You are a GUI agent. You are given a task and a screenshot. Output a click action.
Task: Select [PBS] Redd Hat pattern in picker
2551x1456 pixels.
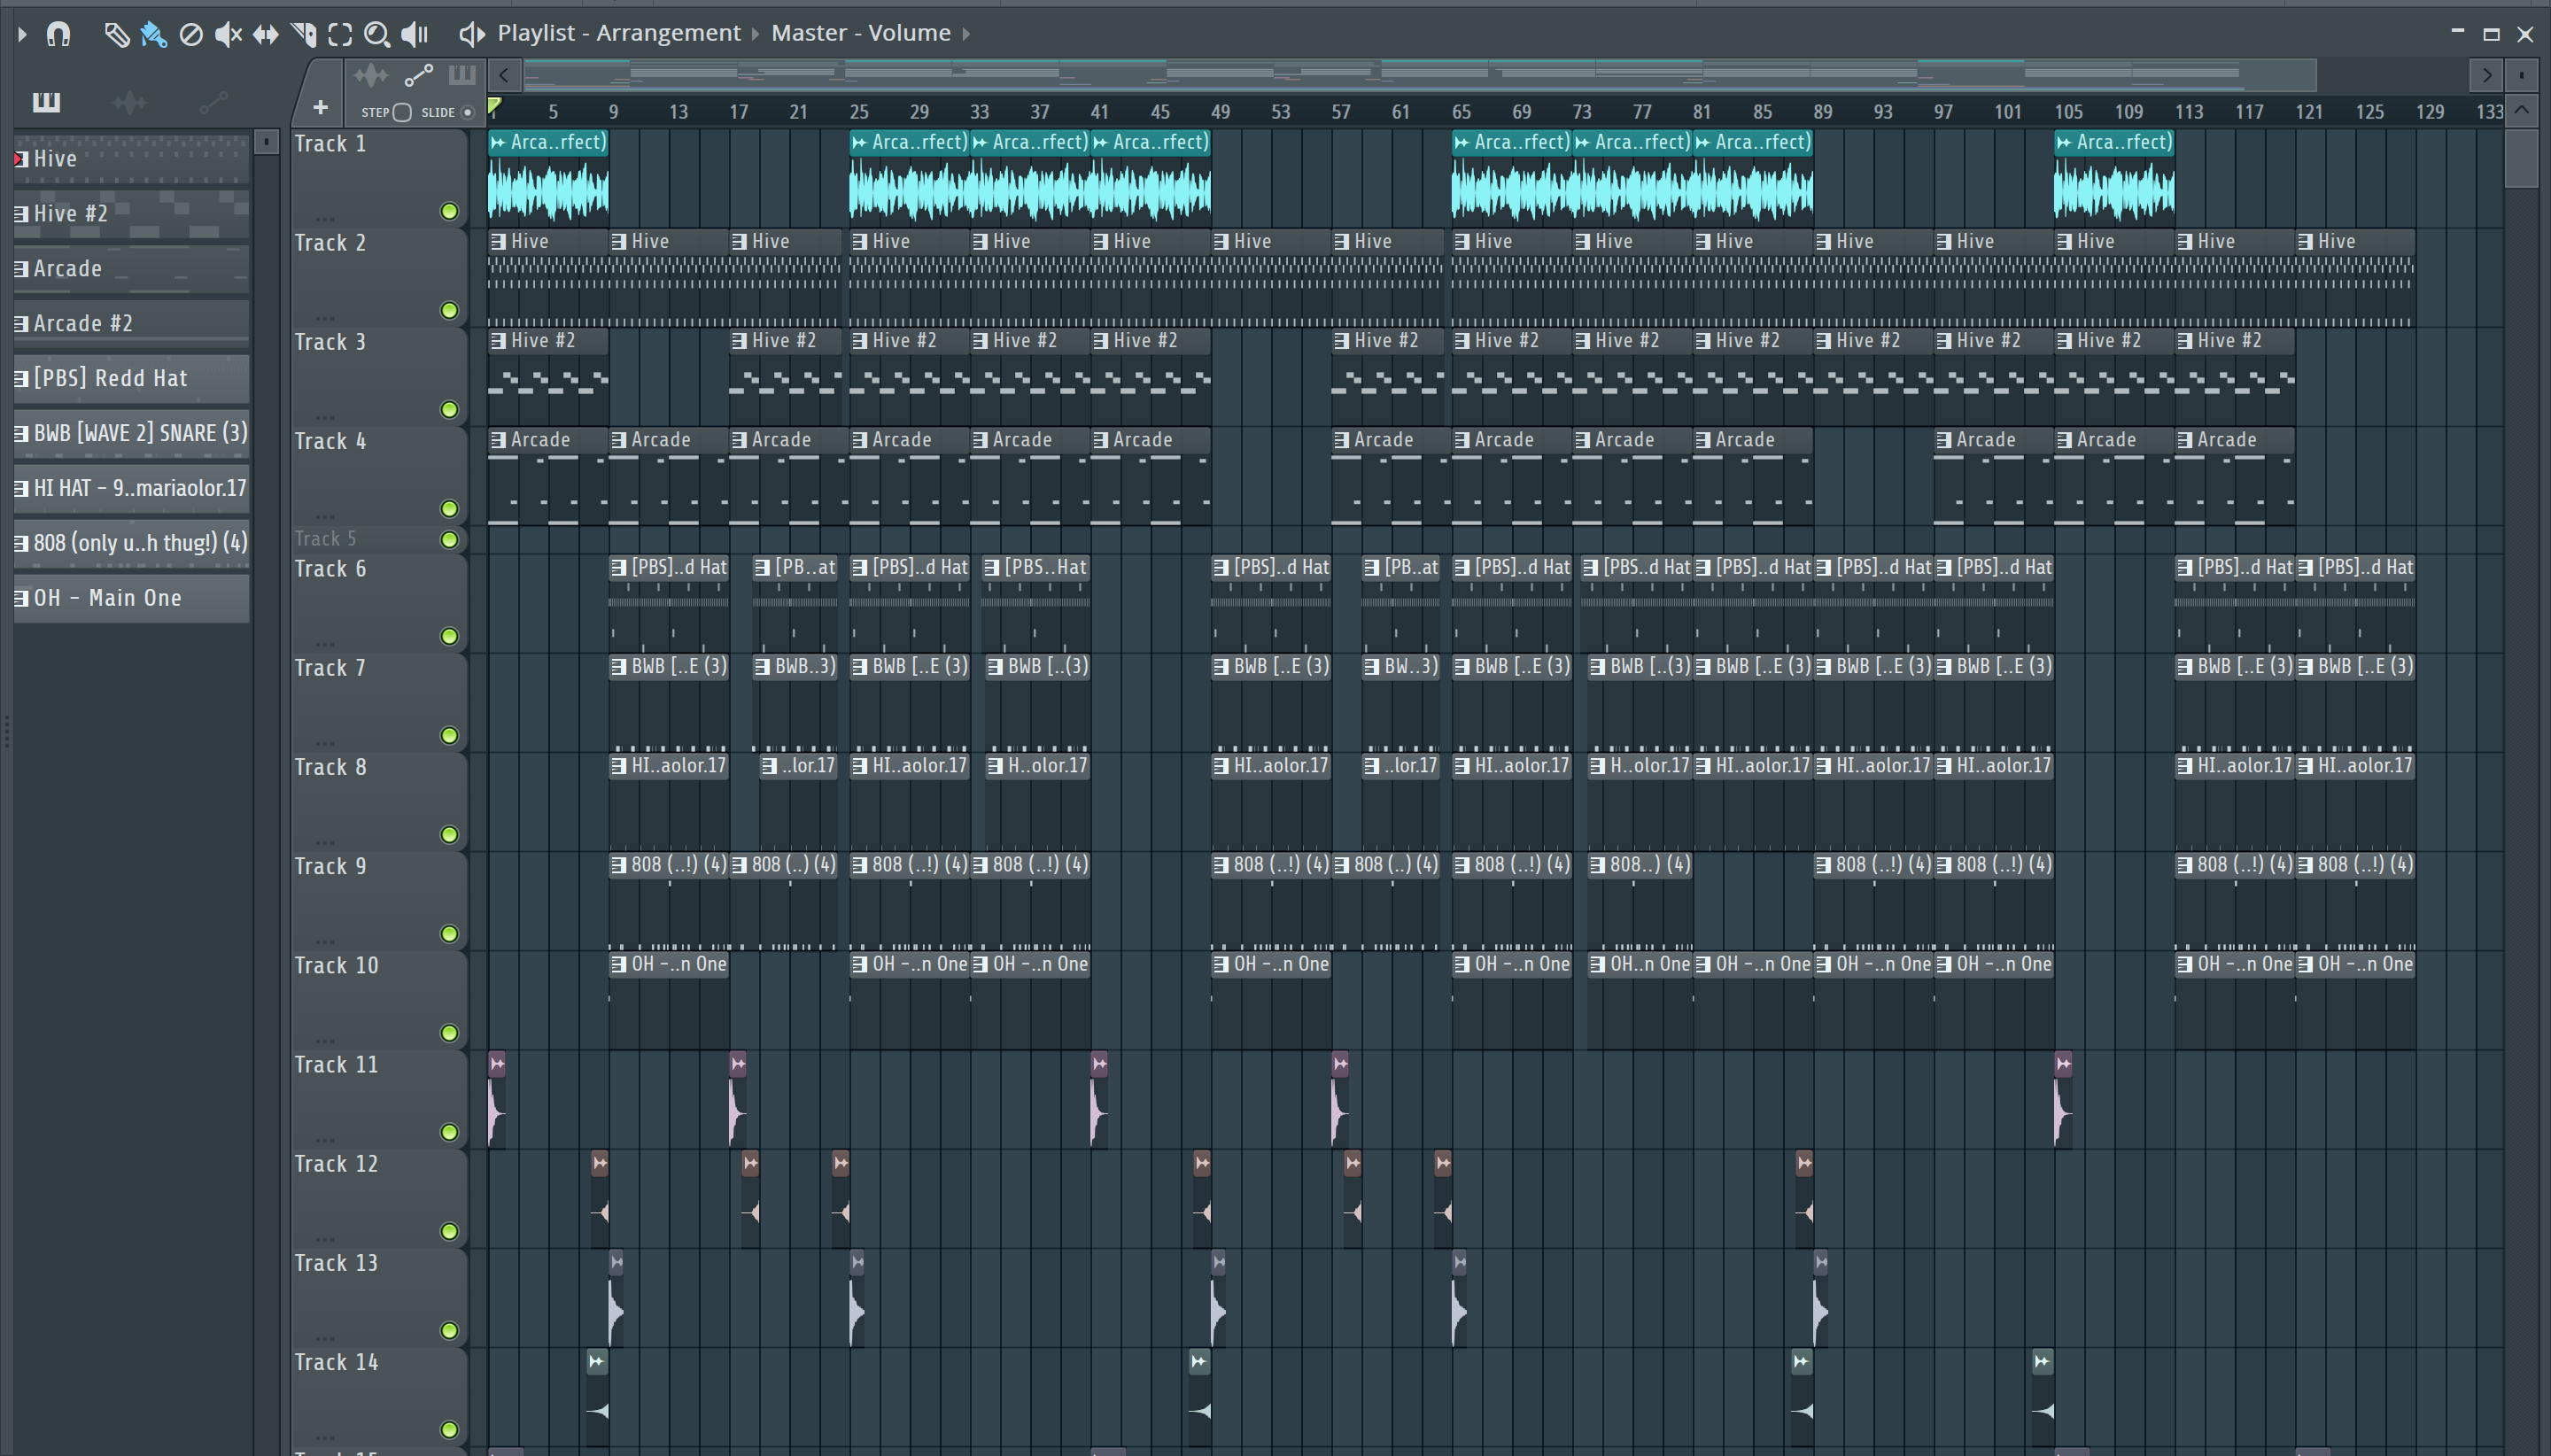(132, 379)
